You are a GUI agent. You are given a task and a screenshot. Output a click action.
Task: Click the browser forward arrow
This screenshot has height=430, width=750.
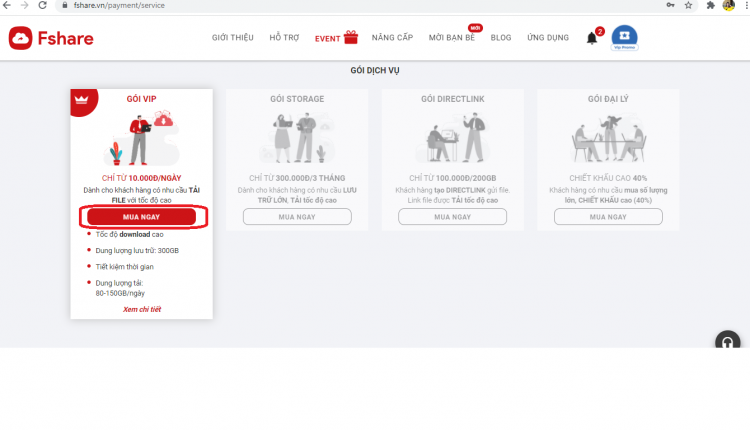coord(24,5)
